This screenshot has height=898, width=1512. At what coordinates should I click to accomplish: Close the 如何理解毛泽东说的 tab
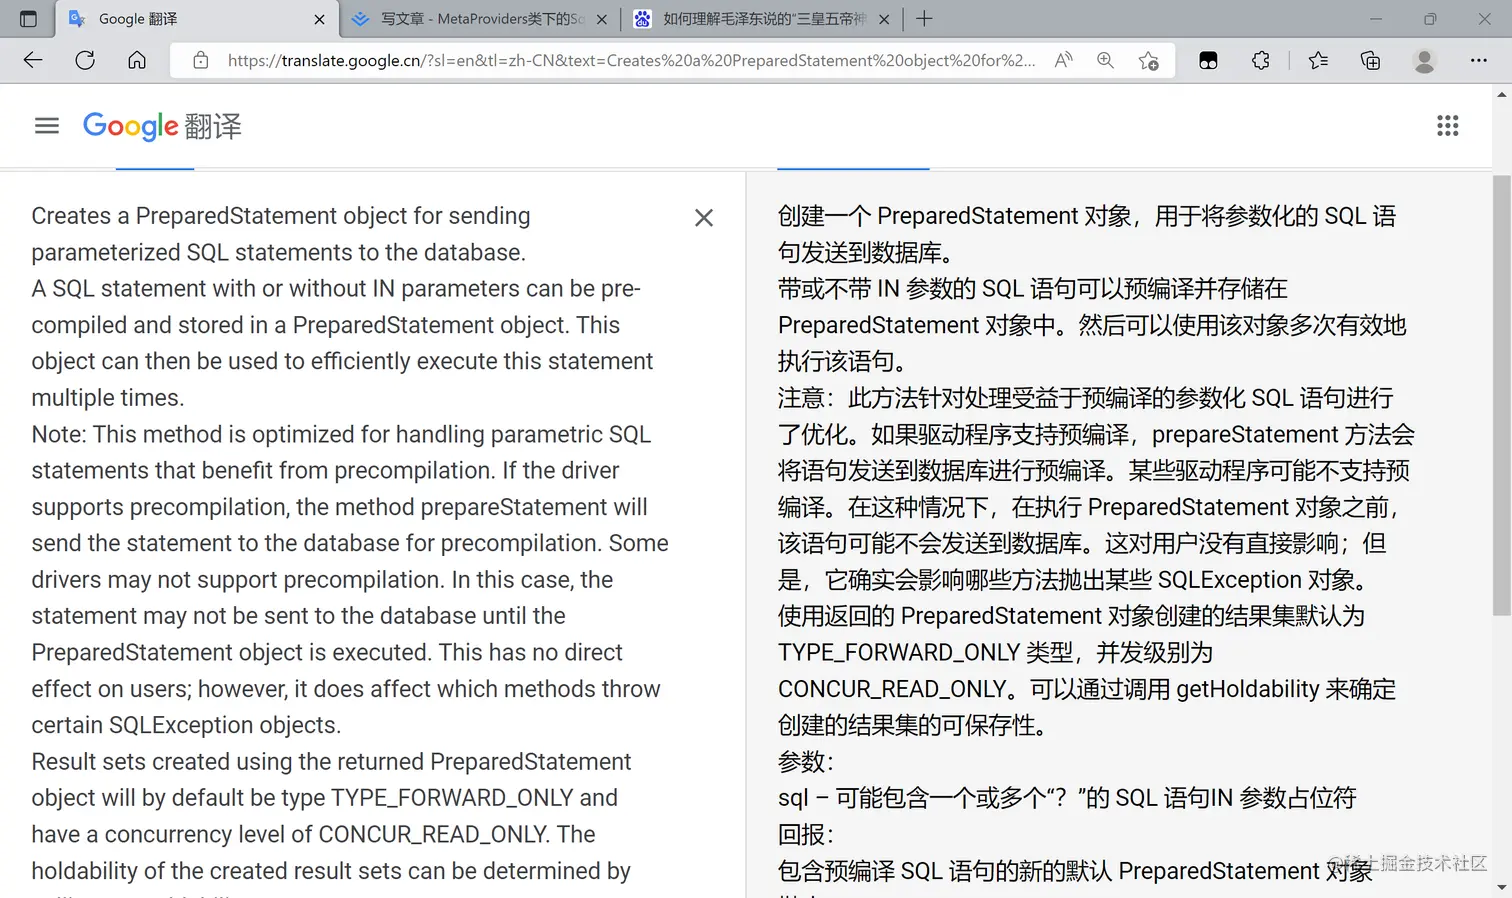(884, 19)
